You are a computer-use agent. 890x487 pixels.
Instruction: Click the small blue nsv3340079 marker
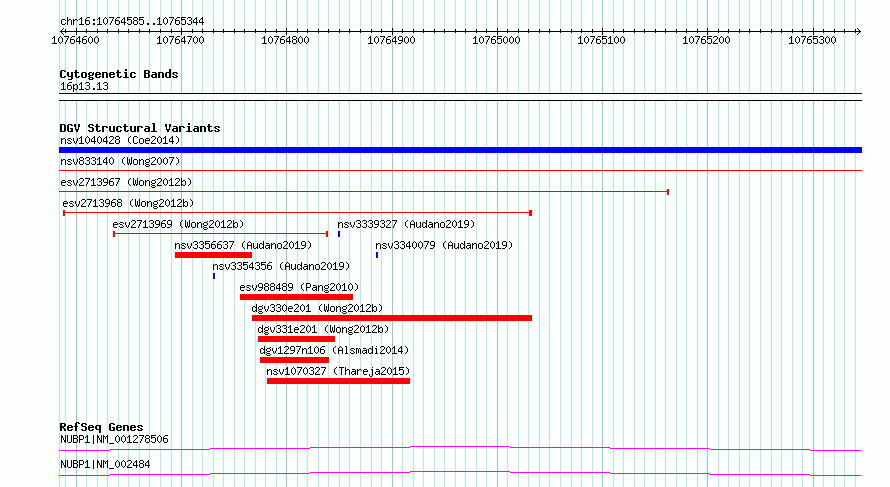click(377, 255)
